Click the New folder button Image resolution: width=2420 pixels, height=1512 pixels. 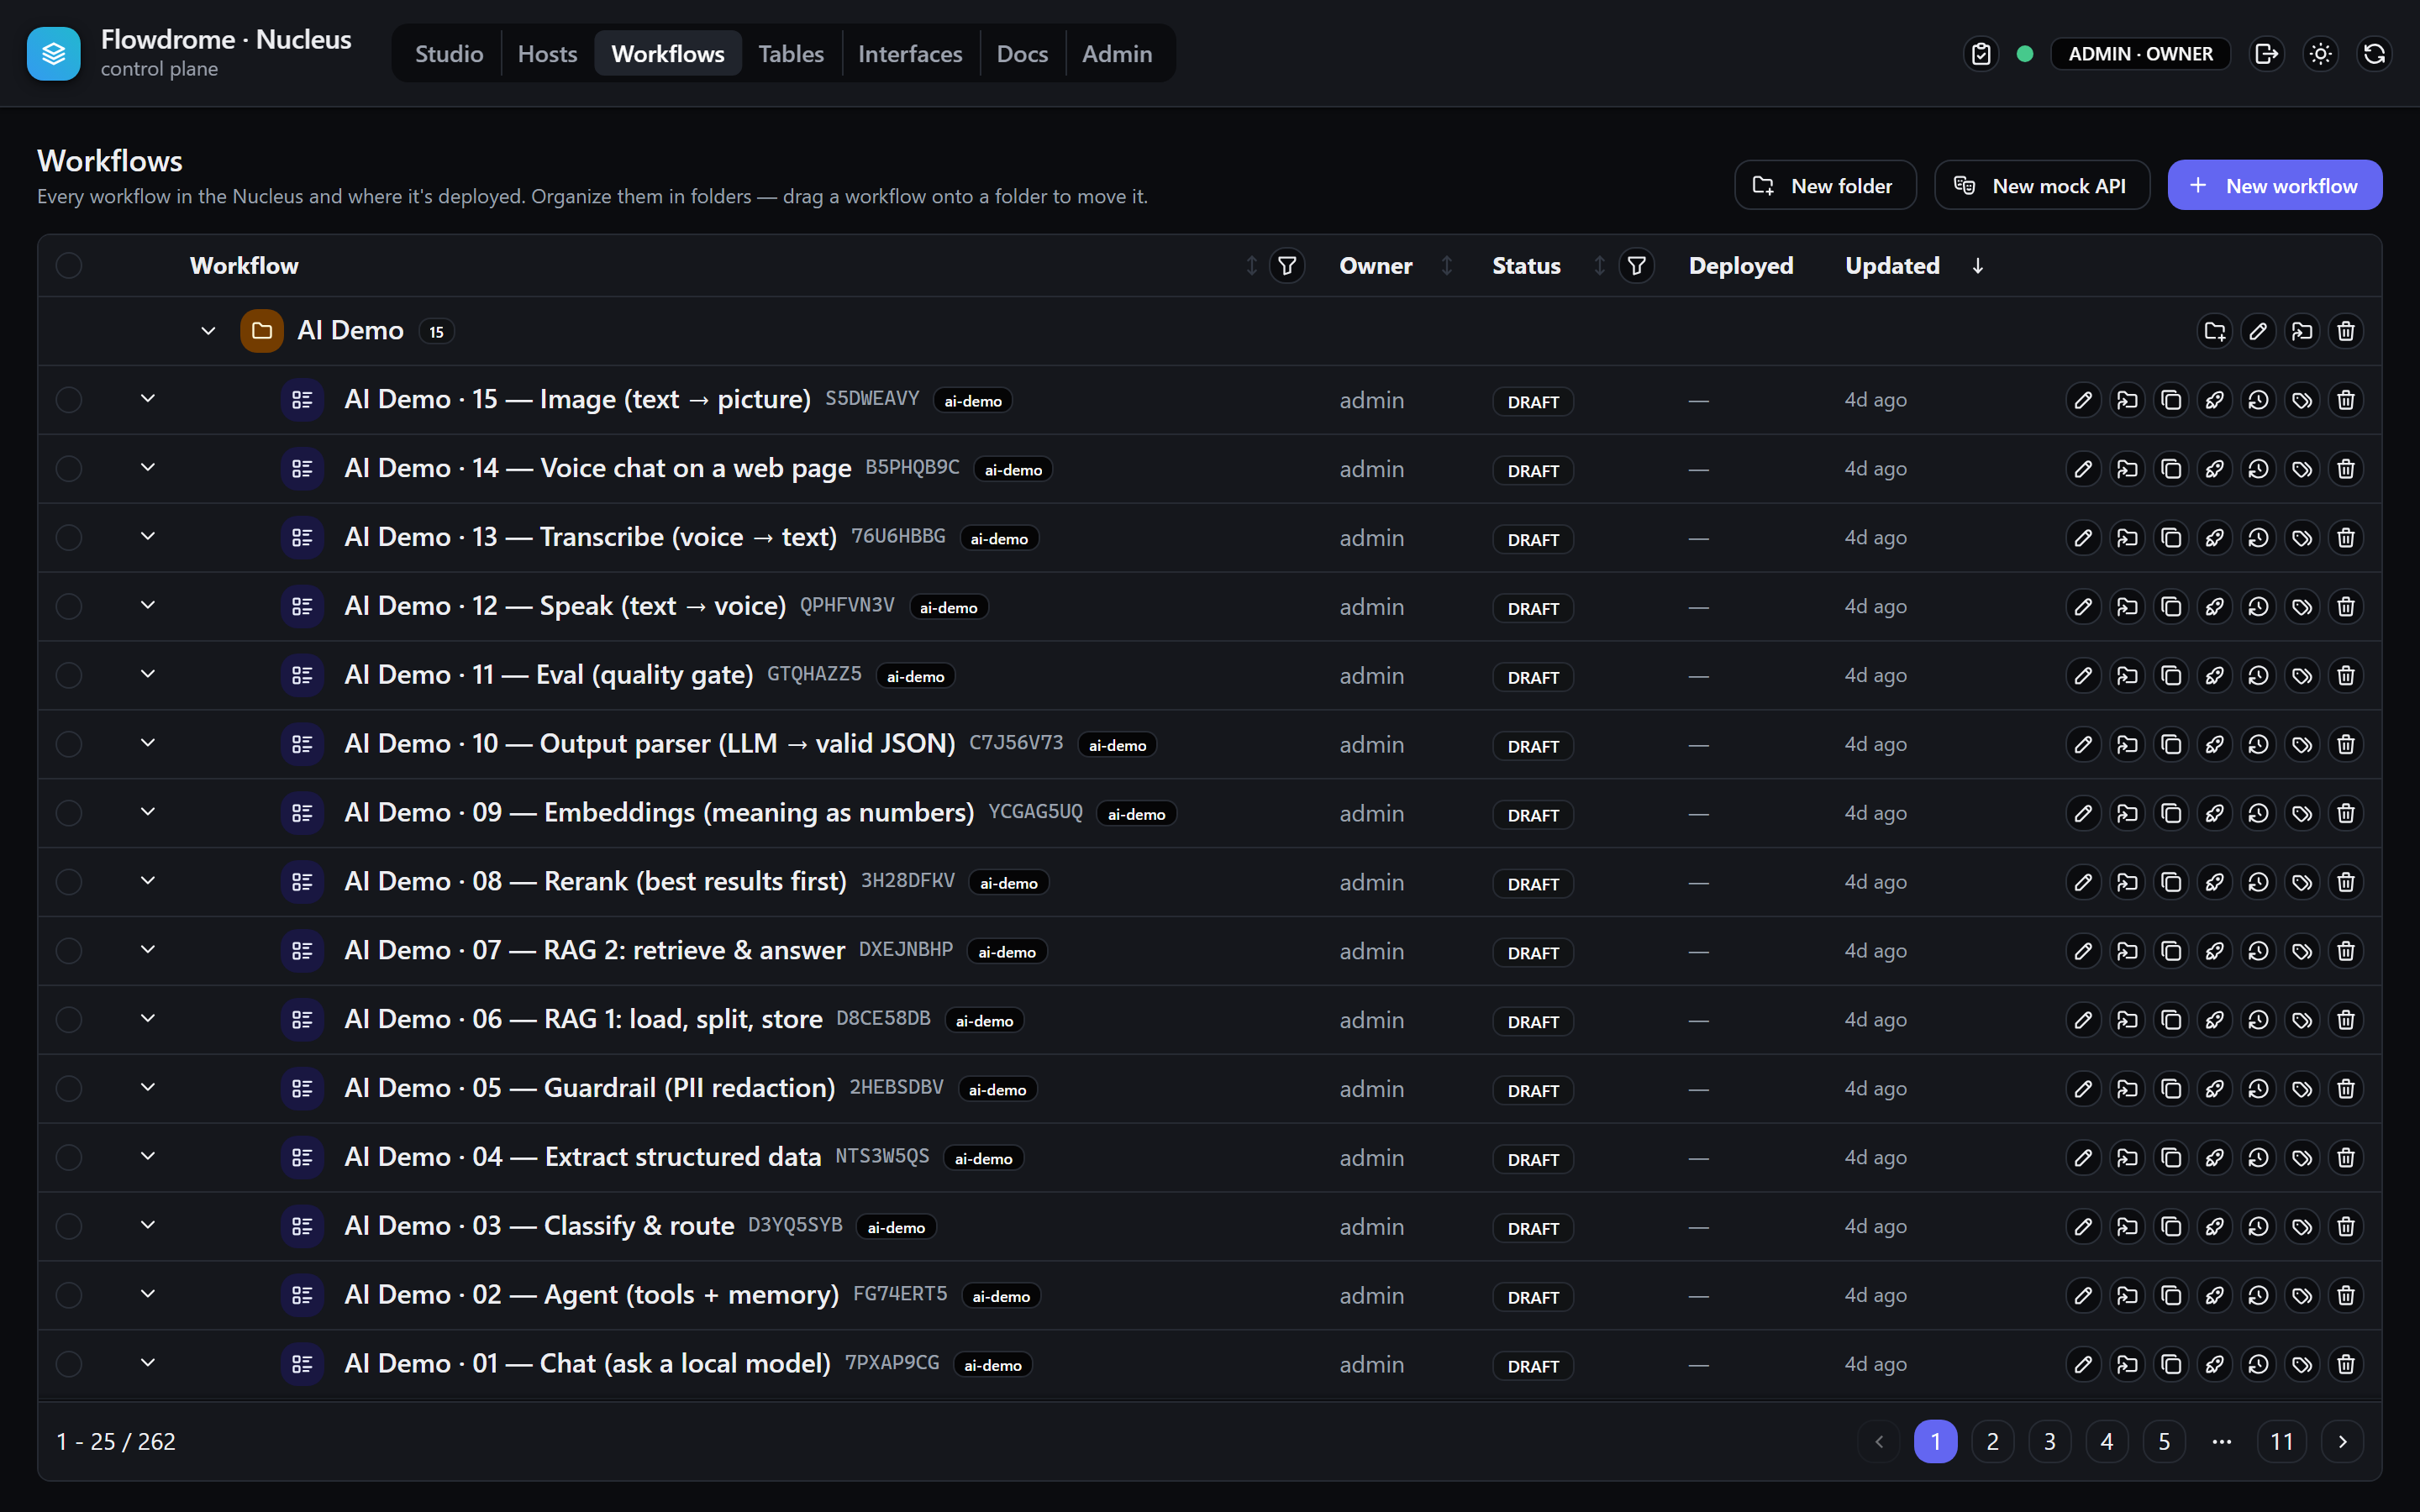click(1825, 186)
